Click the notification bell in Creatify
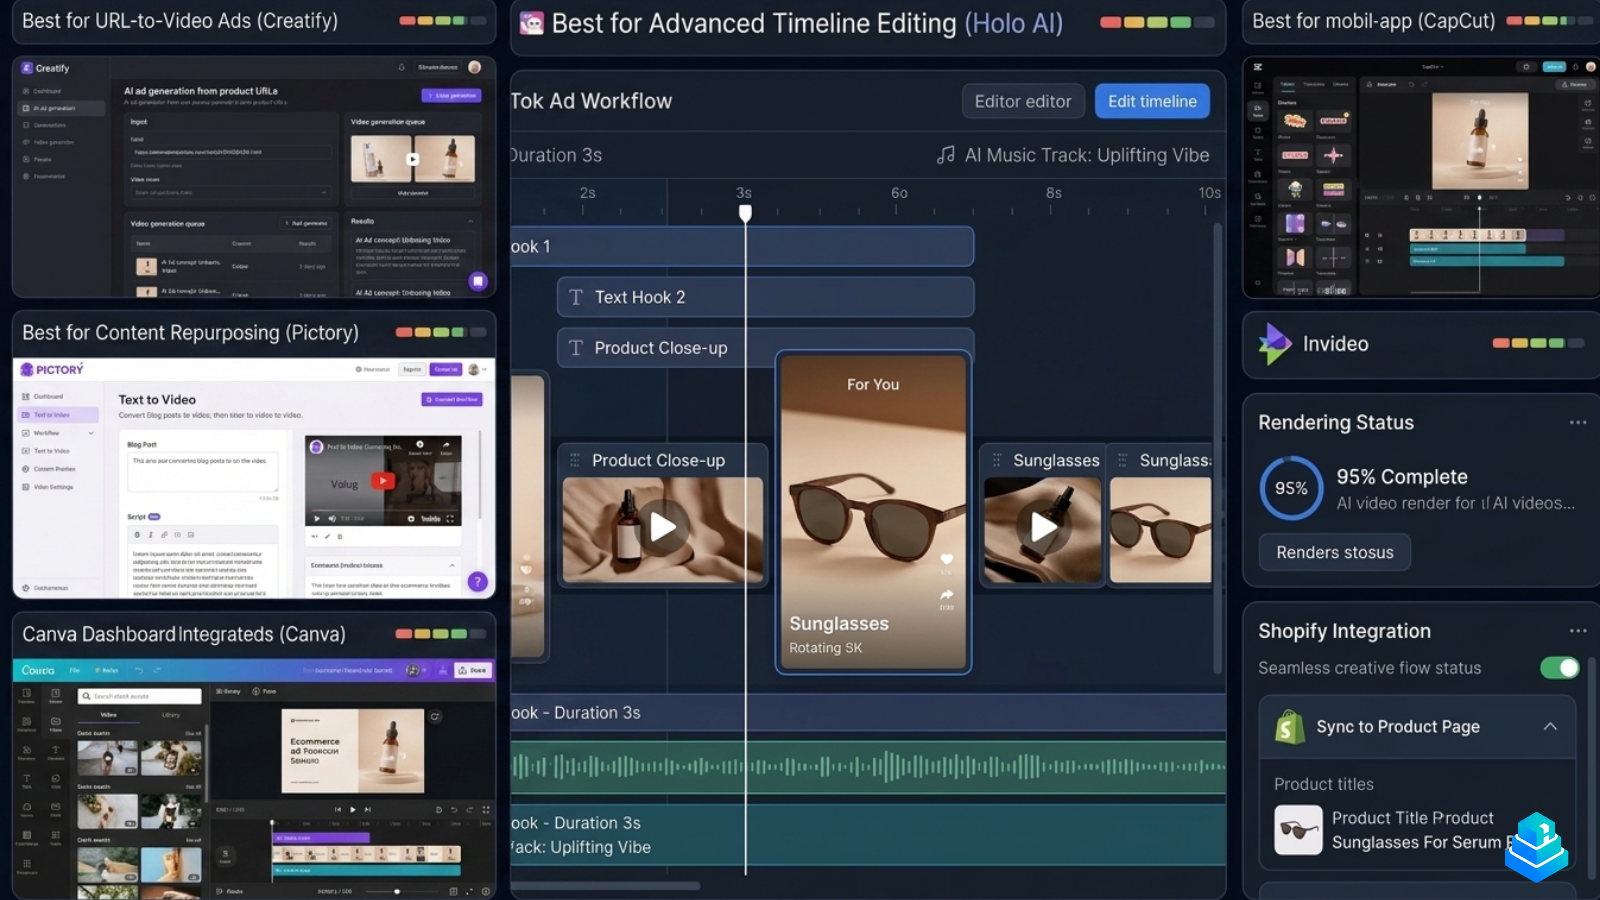 [401, 67]
